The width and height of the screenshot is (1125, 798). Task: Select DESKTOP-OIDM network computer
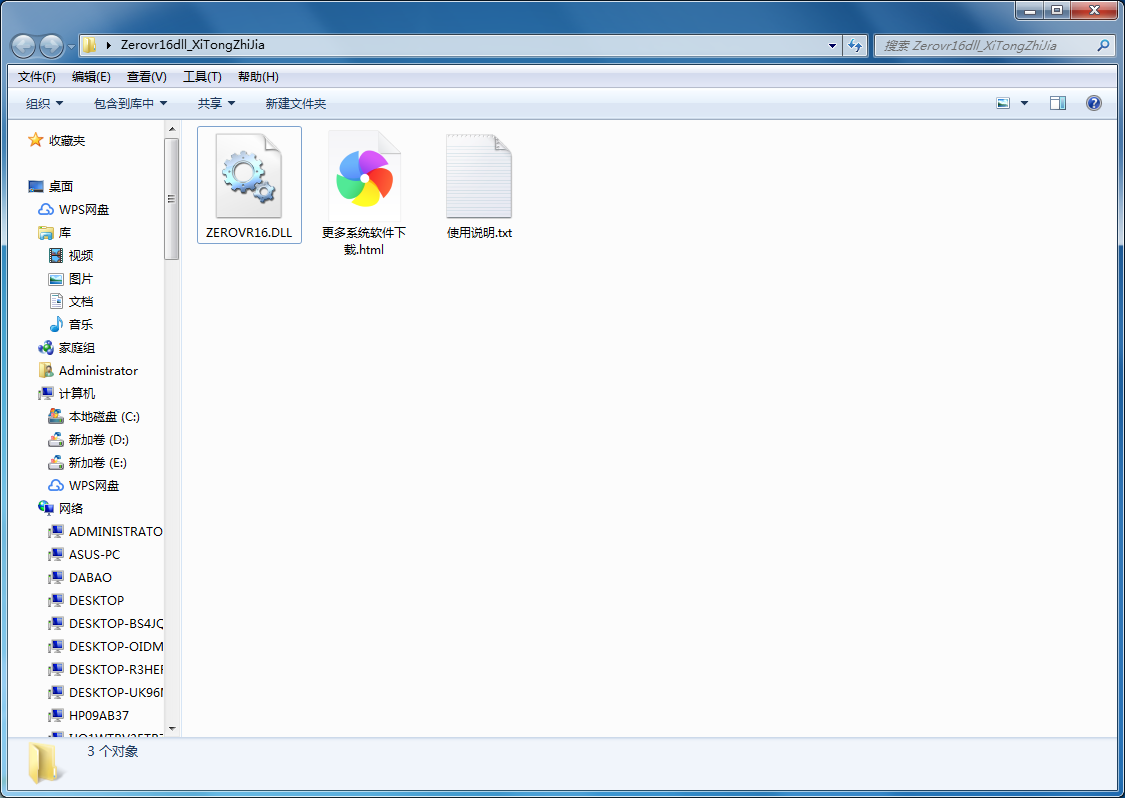coord(105,646)
